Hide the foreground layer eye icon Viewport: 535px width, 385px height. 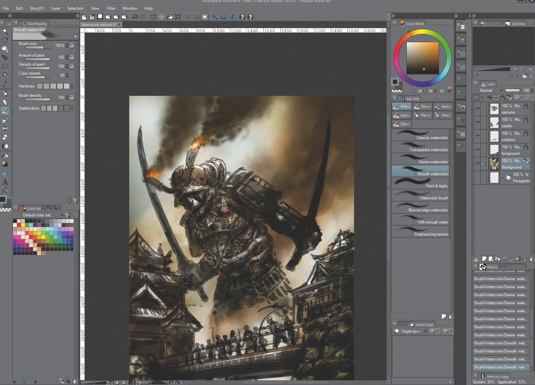[477, 150]
